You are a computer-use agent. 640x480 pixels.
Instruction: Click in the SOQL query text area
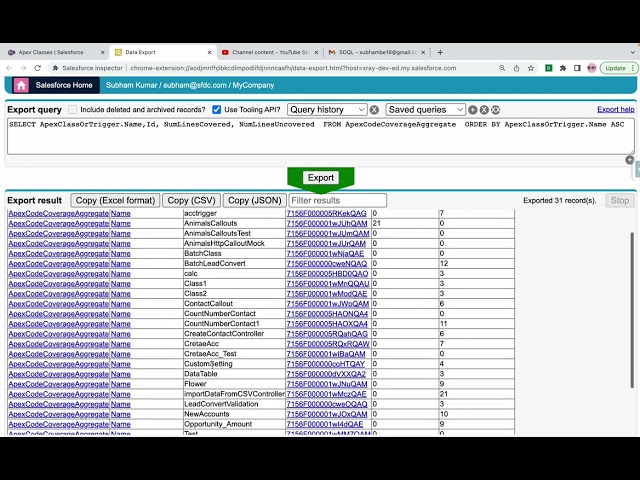click(x=321, y=137)
